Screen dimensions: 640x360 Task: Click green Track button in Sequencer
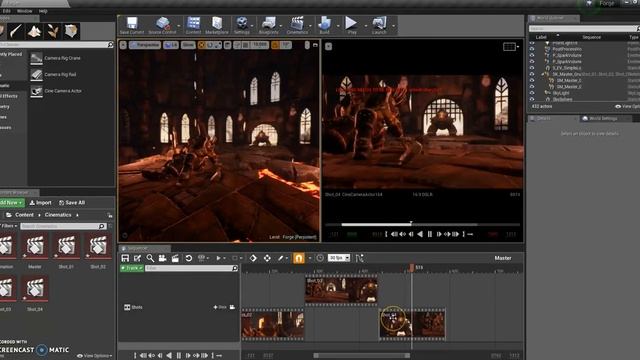click(131, 268)
